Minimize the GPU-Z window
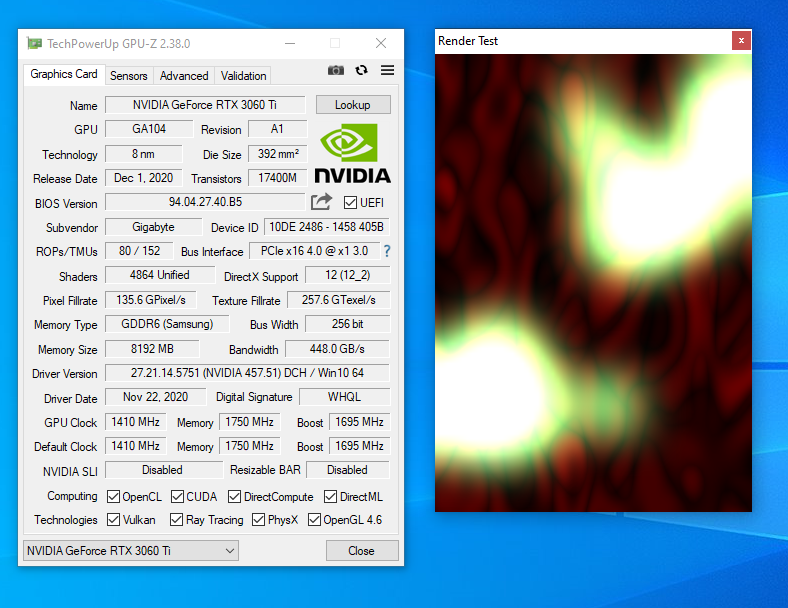 click(x=290, y=44)
